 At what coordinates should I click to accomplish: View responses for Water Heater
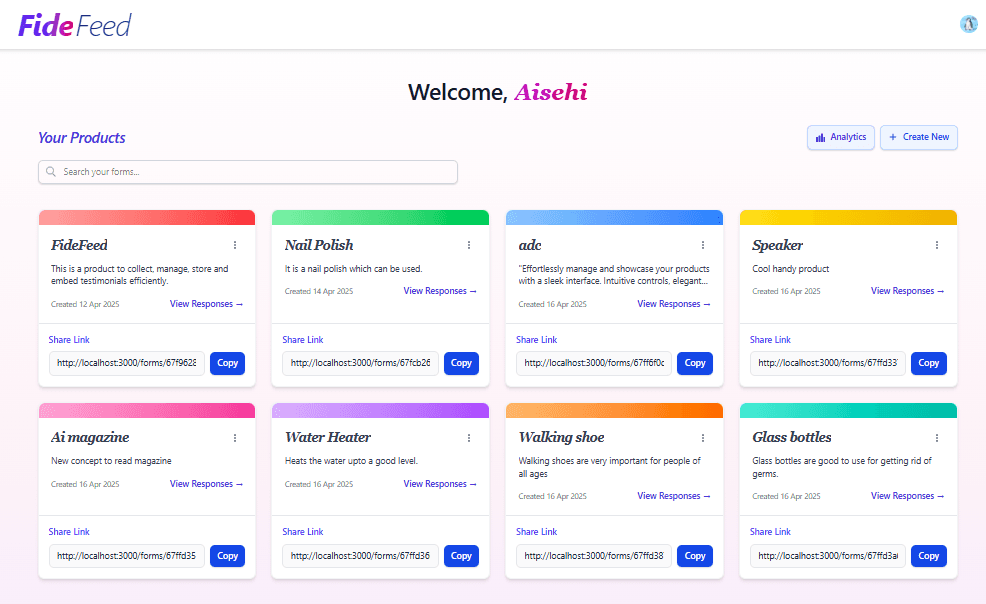coord(440,483)
